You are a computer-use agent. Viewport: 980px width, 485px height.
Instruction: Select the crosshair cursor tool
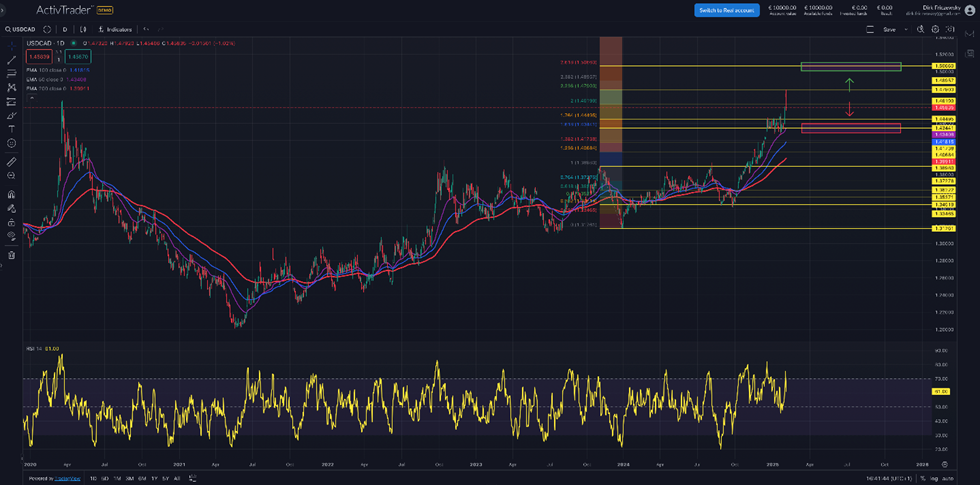tap(11, 46)
